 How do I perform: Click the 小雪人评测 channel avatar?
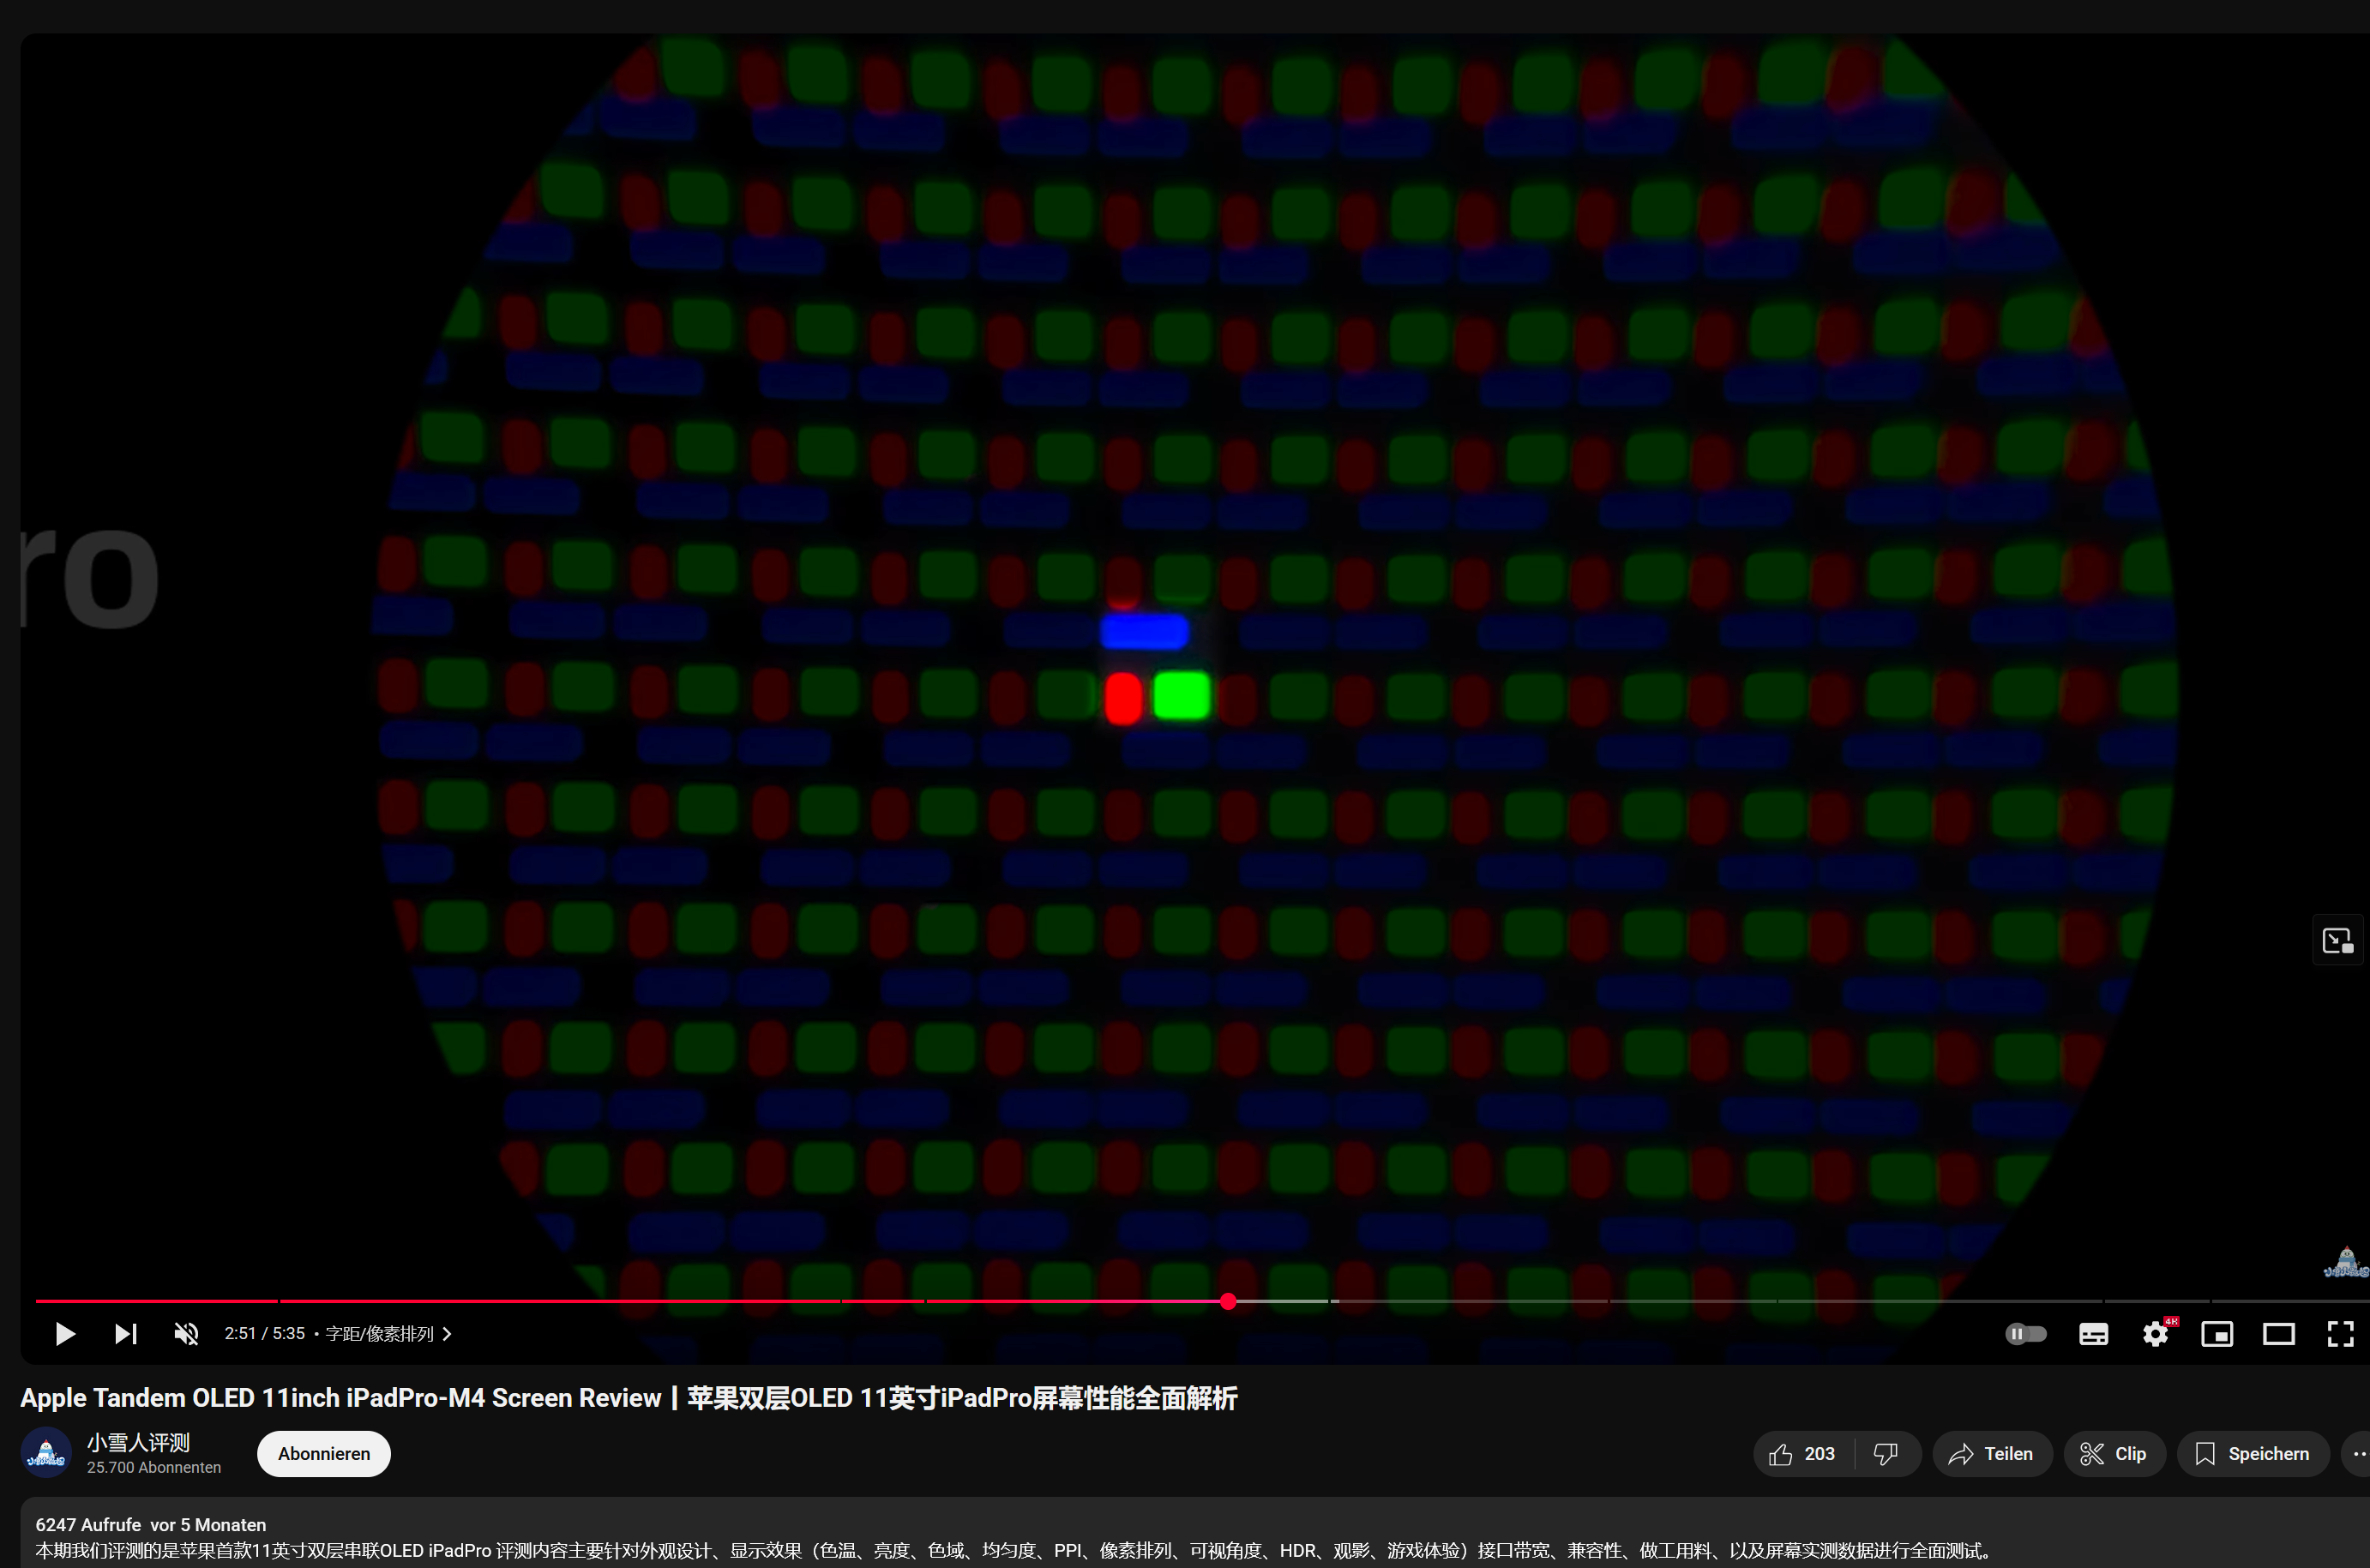46,1452
